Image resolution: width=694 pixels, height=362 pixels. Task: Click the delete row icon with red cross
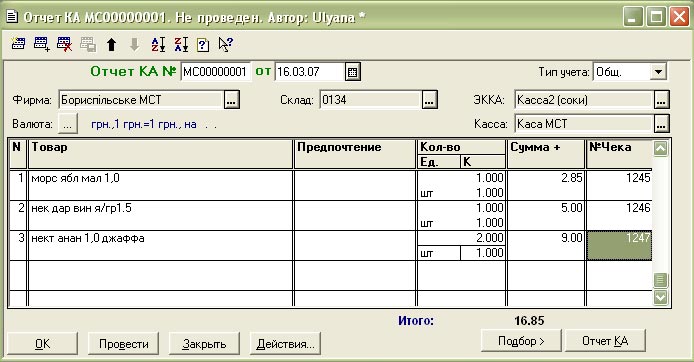(65, 44)
